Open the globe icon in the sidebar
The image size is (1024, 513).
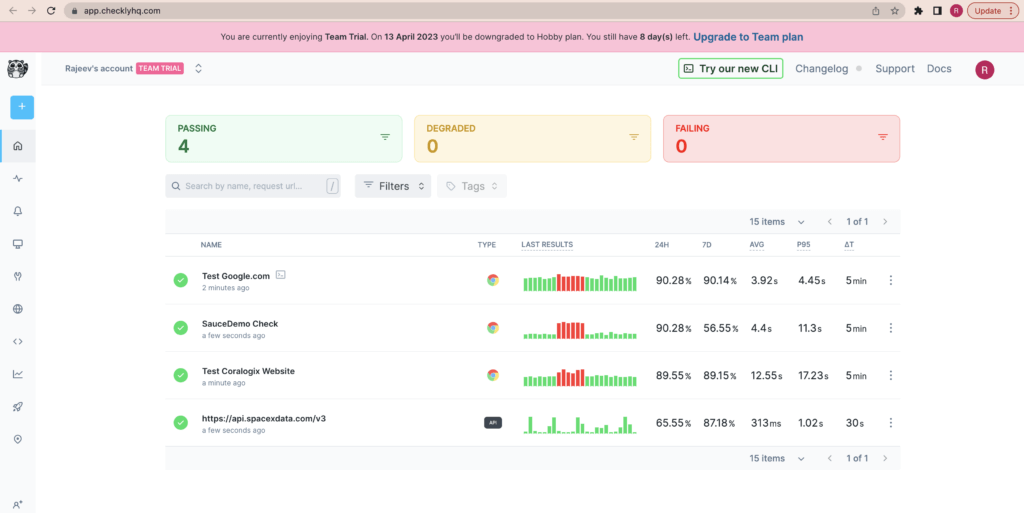pos(18,309)
